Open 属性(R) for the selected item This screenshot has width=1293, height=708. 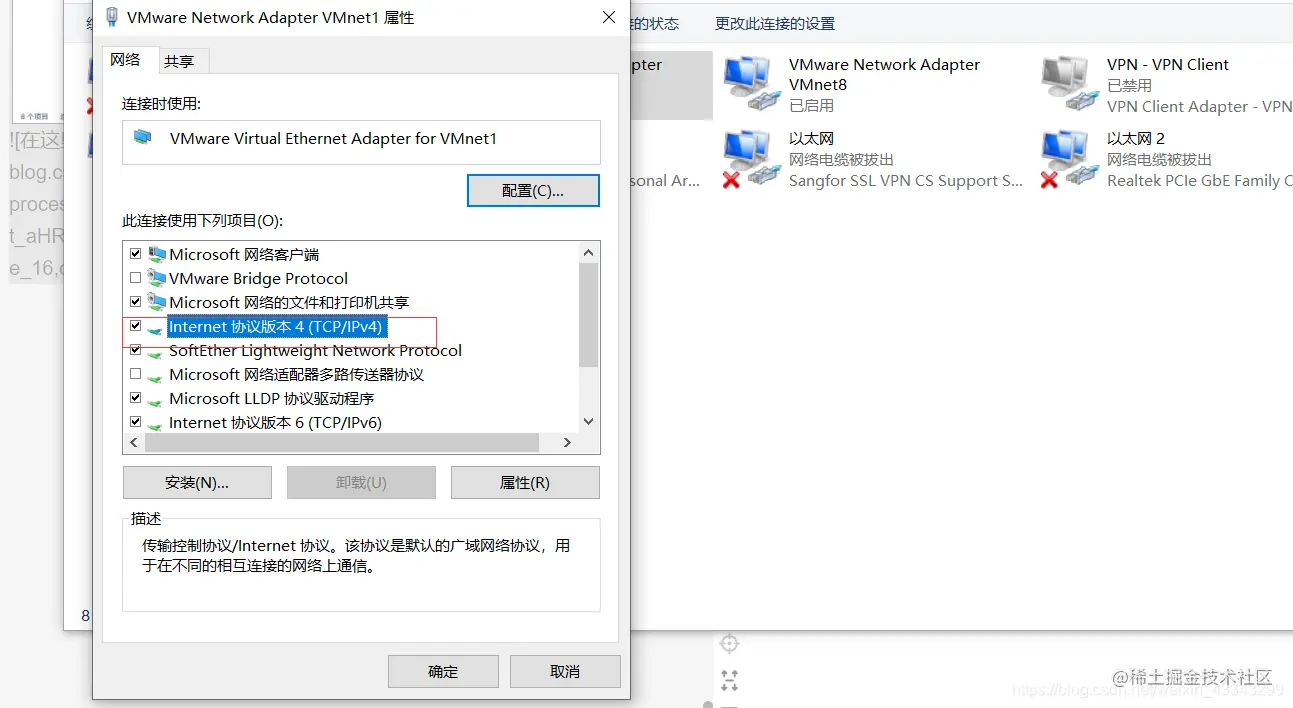525,482
